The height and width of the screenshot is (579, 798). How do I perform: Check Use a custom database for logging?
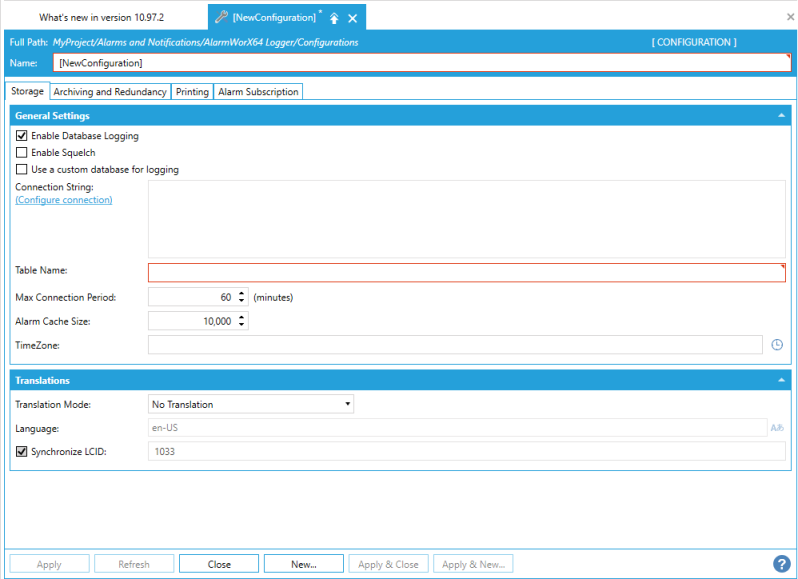pyautogui.click(x=22, y=170)
